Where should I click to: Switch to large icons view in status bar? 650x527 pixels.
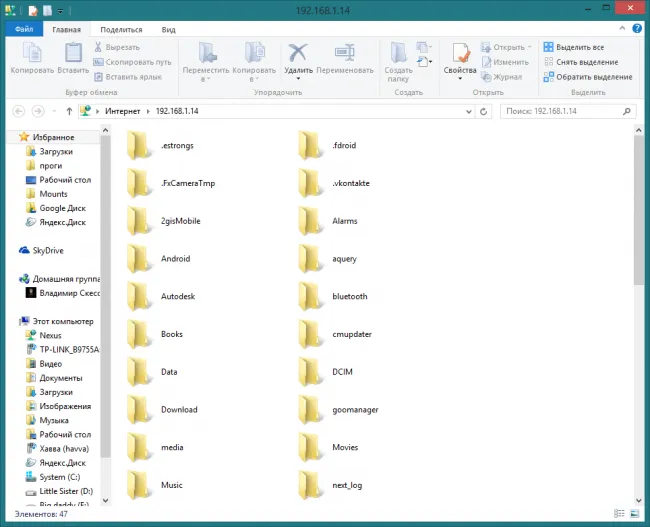coord(634,514)
